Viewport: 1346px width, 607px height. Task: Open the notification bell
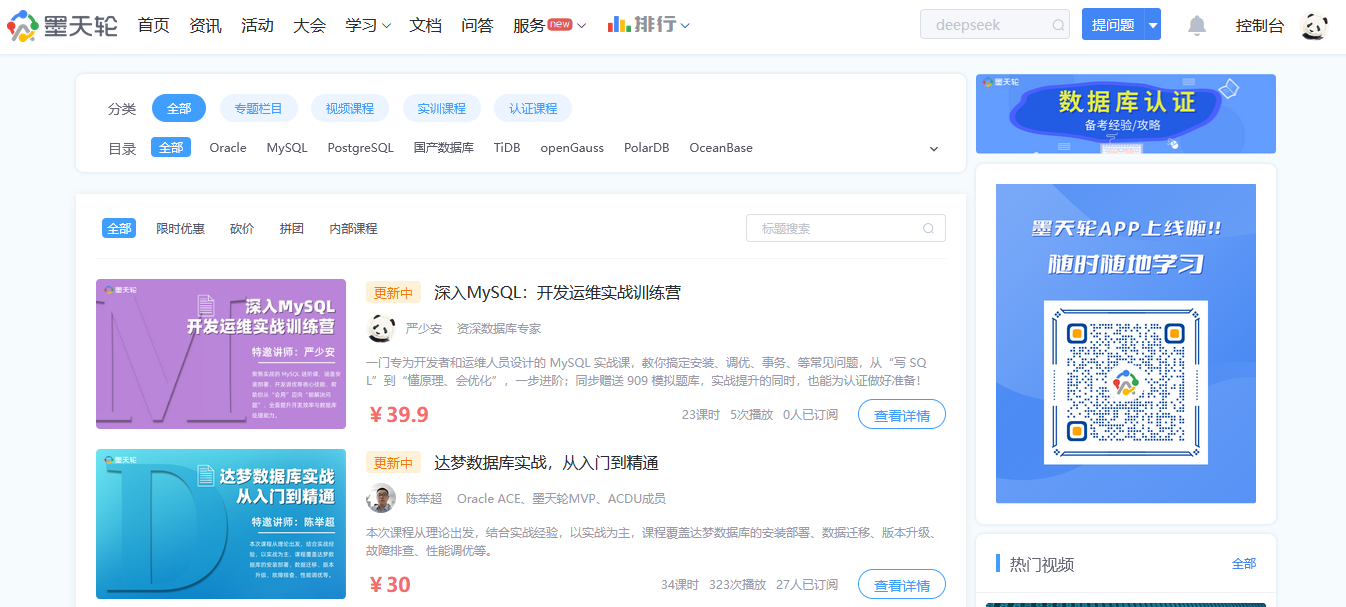point(1197,25)
